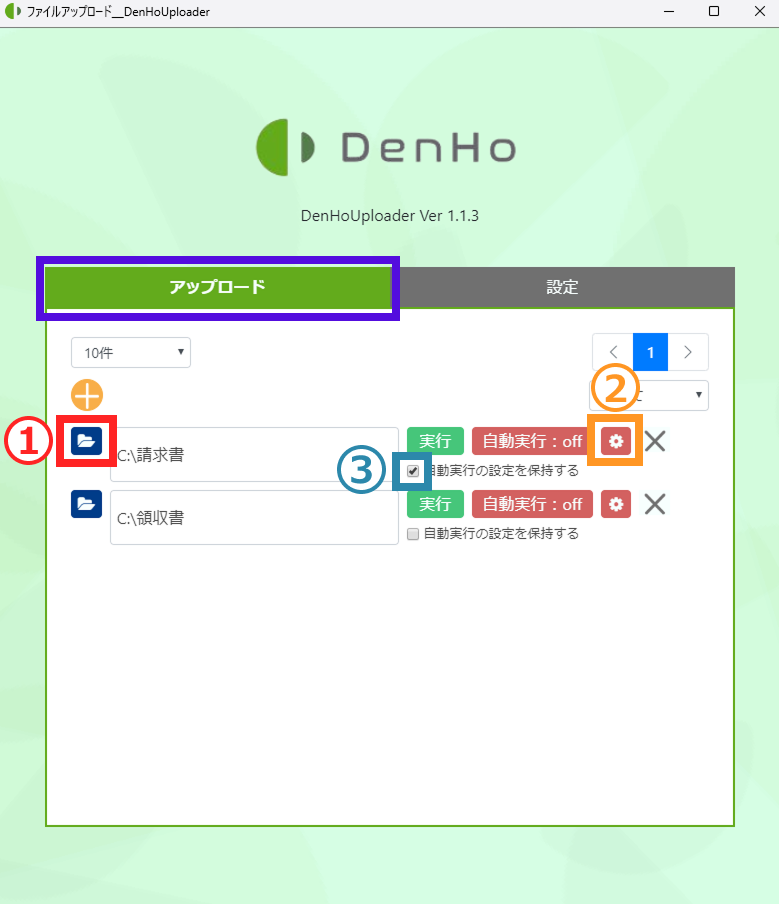Go to next page with right chevron
This screenshot has width=779, height=904.
pos(688,352)
